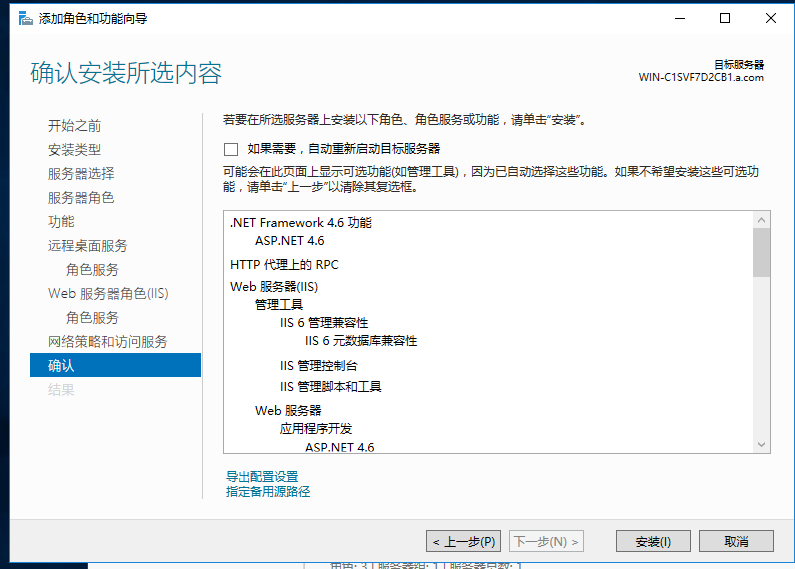
Task: Select 'Web 服务器(IIS)' in list
Action: coord(274,287)
